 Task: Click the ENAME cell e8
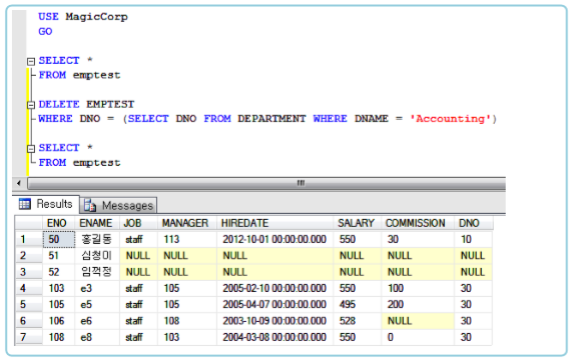(97, 337)
